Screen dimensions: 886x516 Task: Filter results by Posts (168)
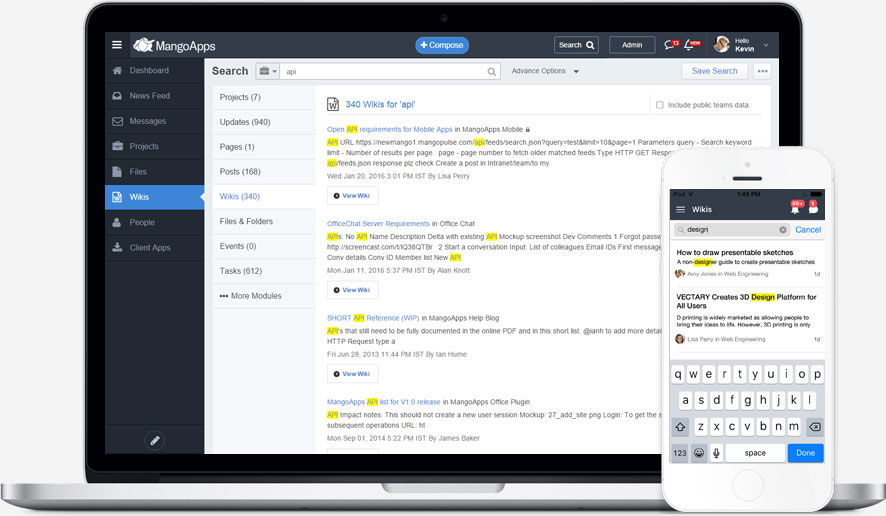click(x=263, y=172)
